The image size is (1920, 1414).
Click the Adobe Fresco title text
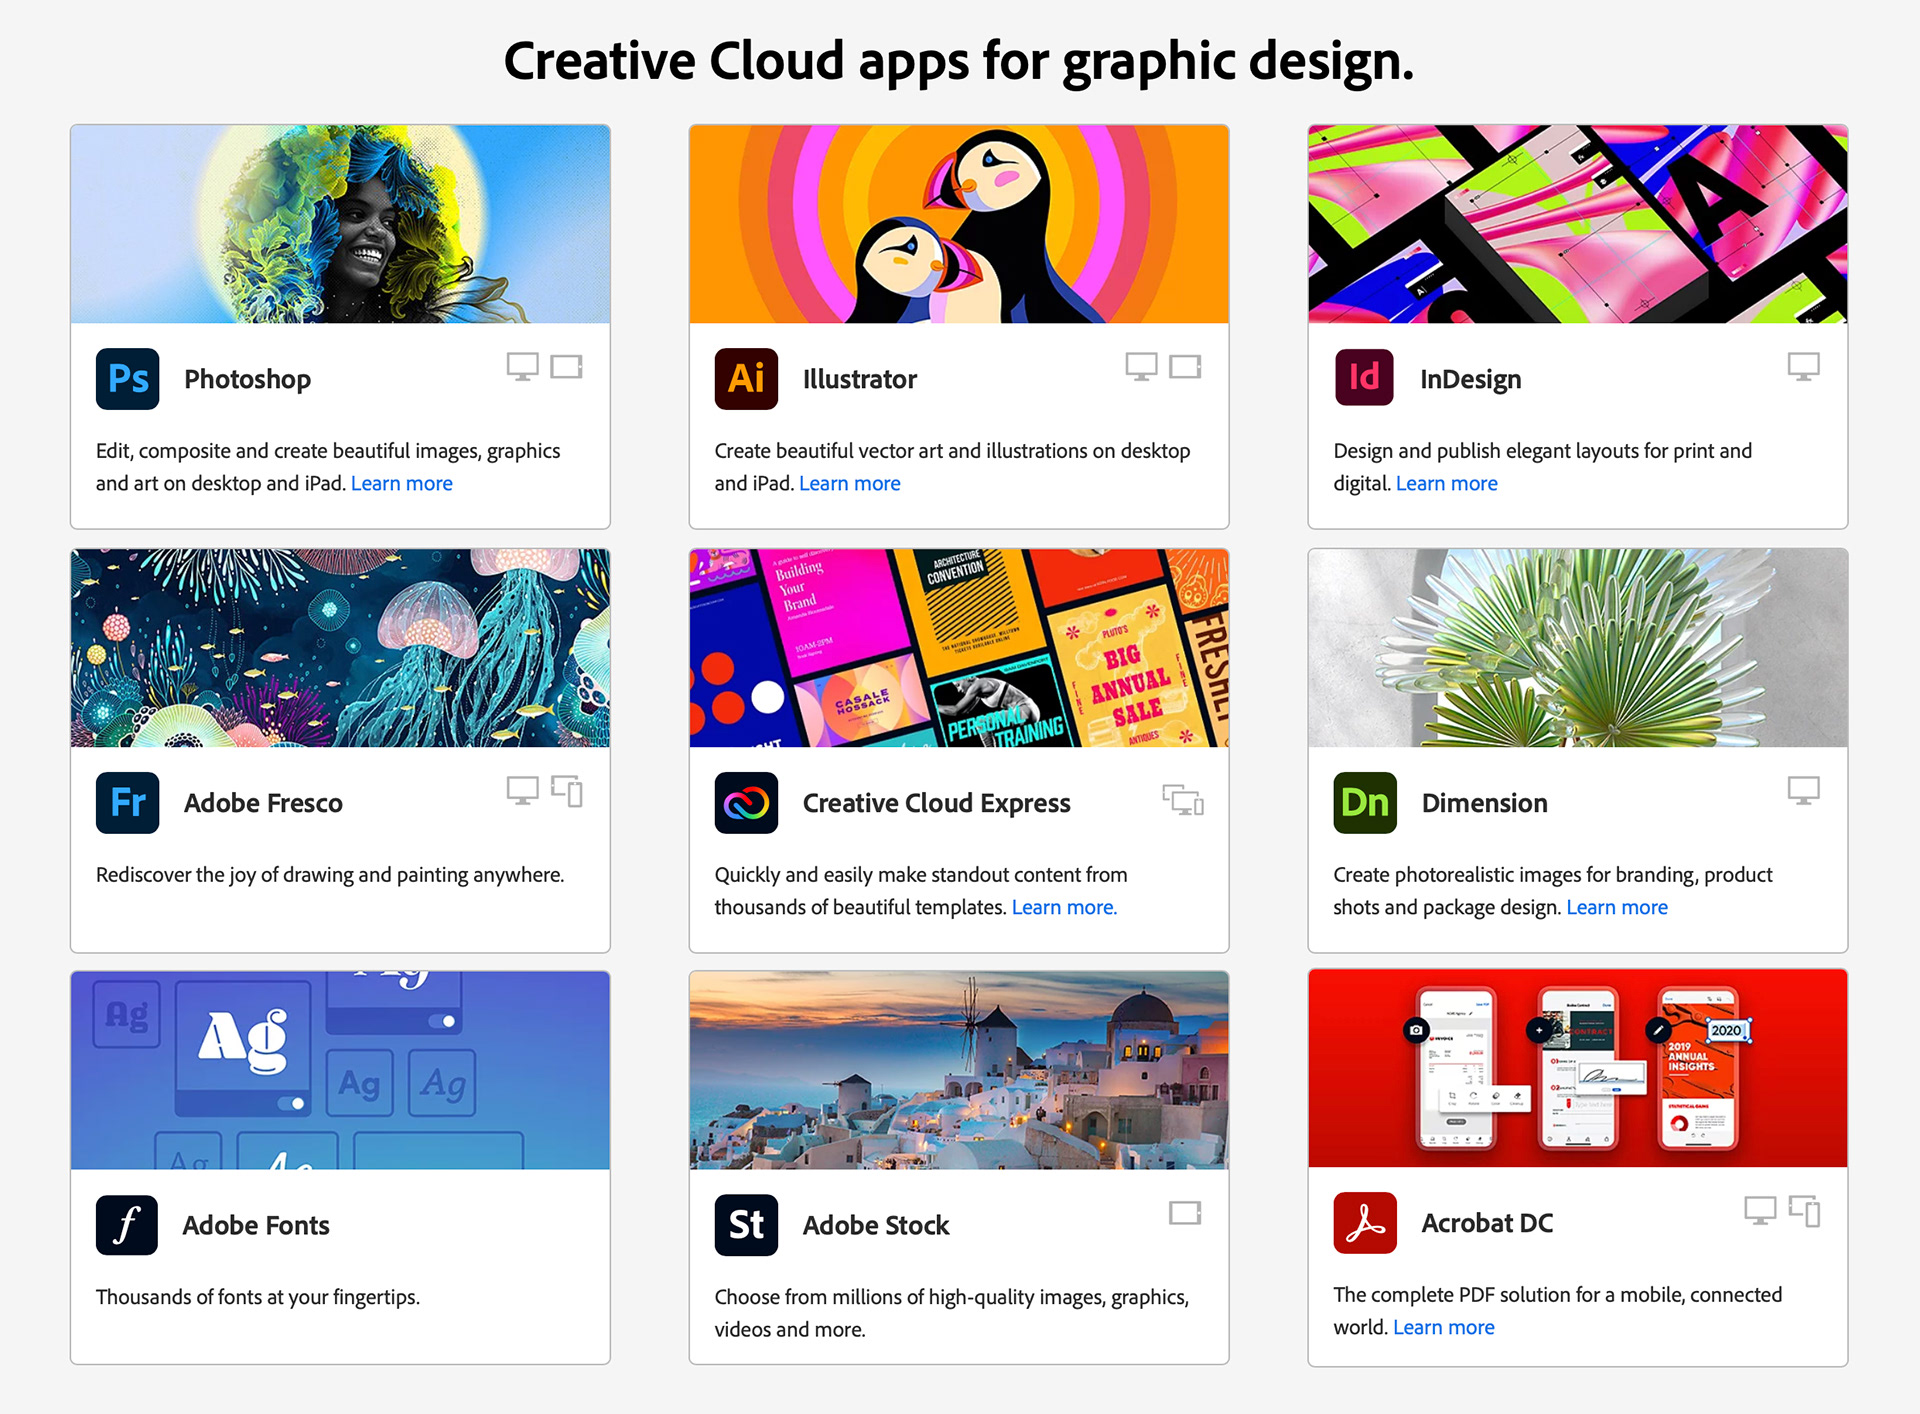click(263, 803)
